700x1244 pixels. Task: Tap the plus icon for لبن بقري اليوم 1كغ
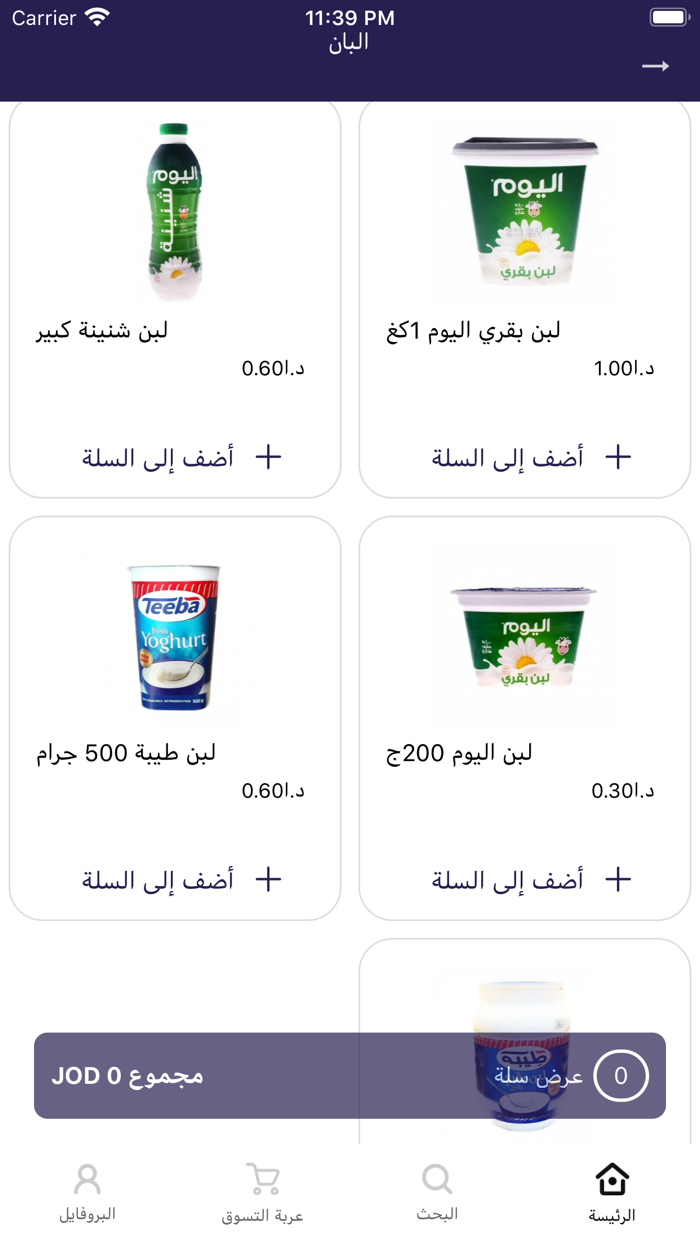pos(617,456)
